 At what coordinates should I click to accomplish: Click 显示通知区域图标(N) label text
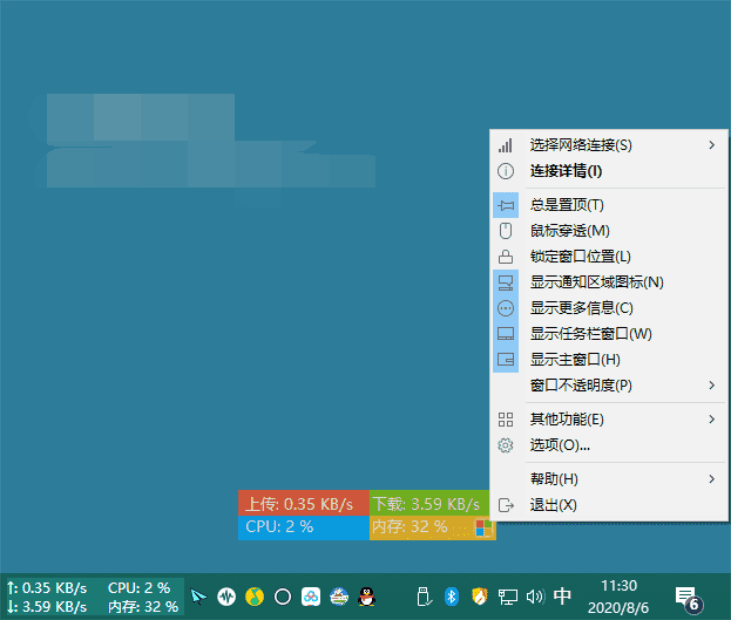click(597, 282)
